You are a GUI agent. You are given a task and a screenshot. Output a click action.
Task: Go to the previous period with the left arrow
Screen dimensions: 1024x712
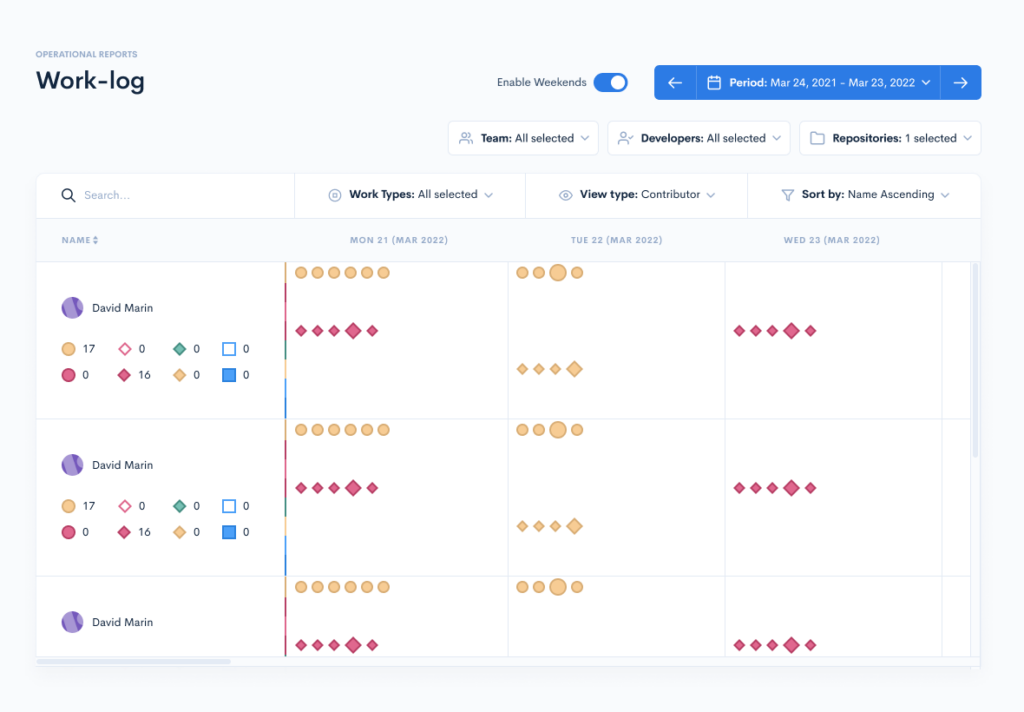click(674, 82)
